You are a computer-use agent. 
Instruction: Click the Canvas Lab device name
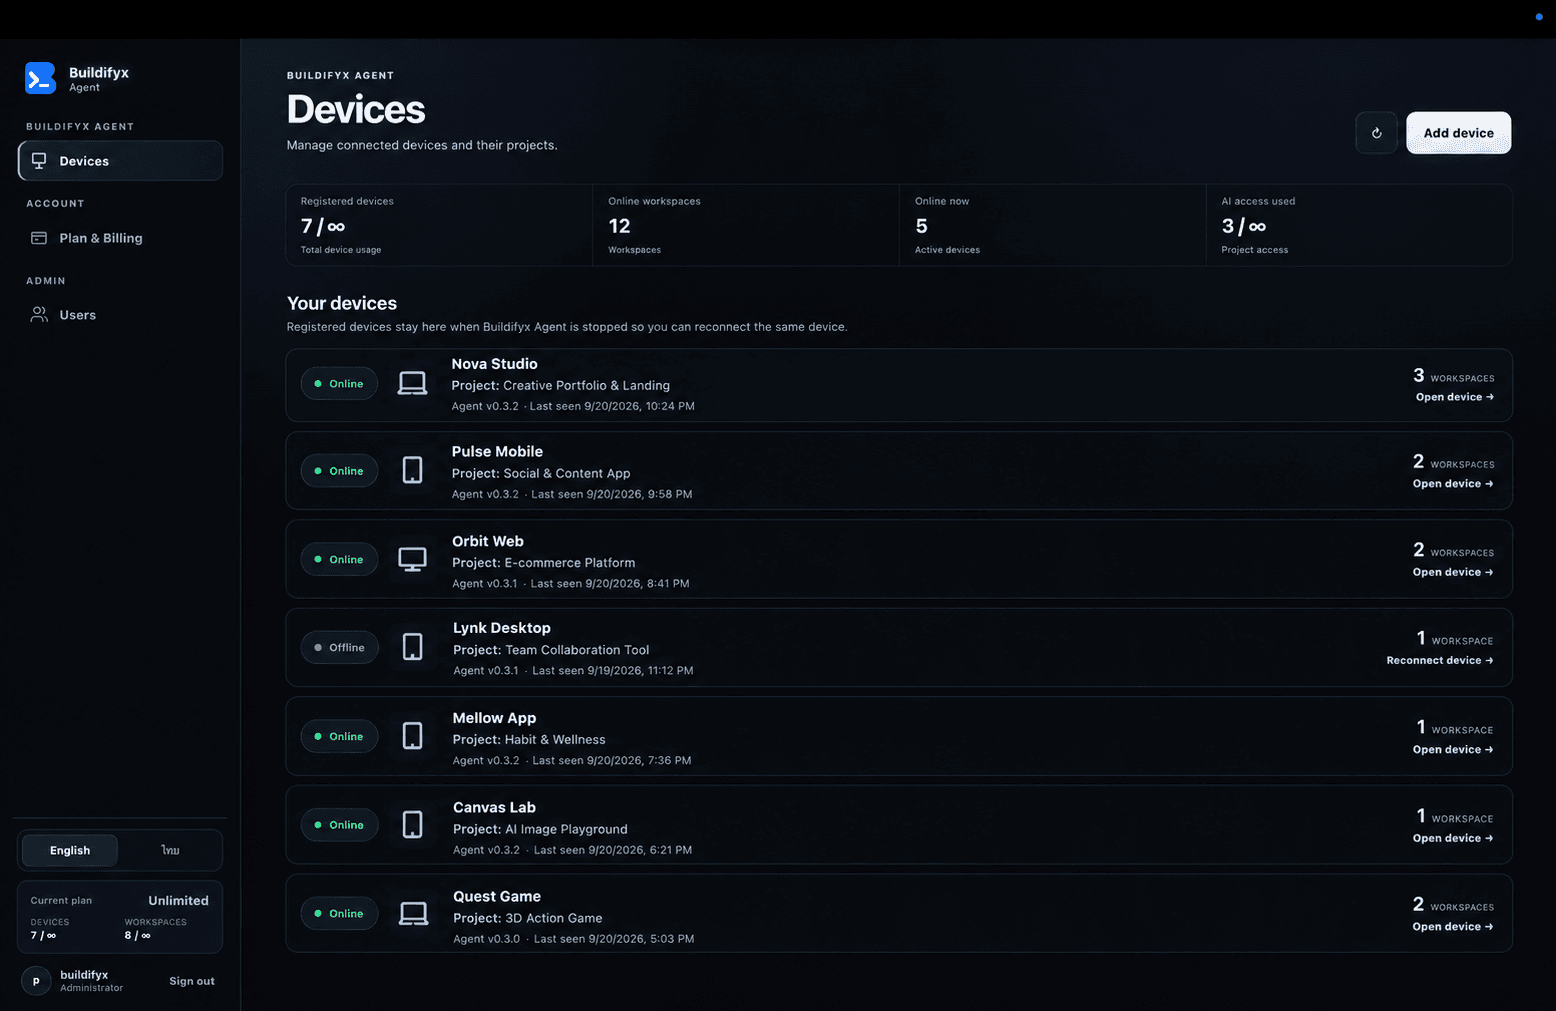494,807
